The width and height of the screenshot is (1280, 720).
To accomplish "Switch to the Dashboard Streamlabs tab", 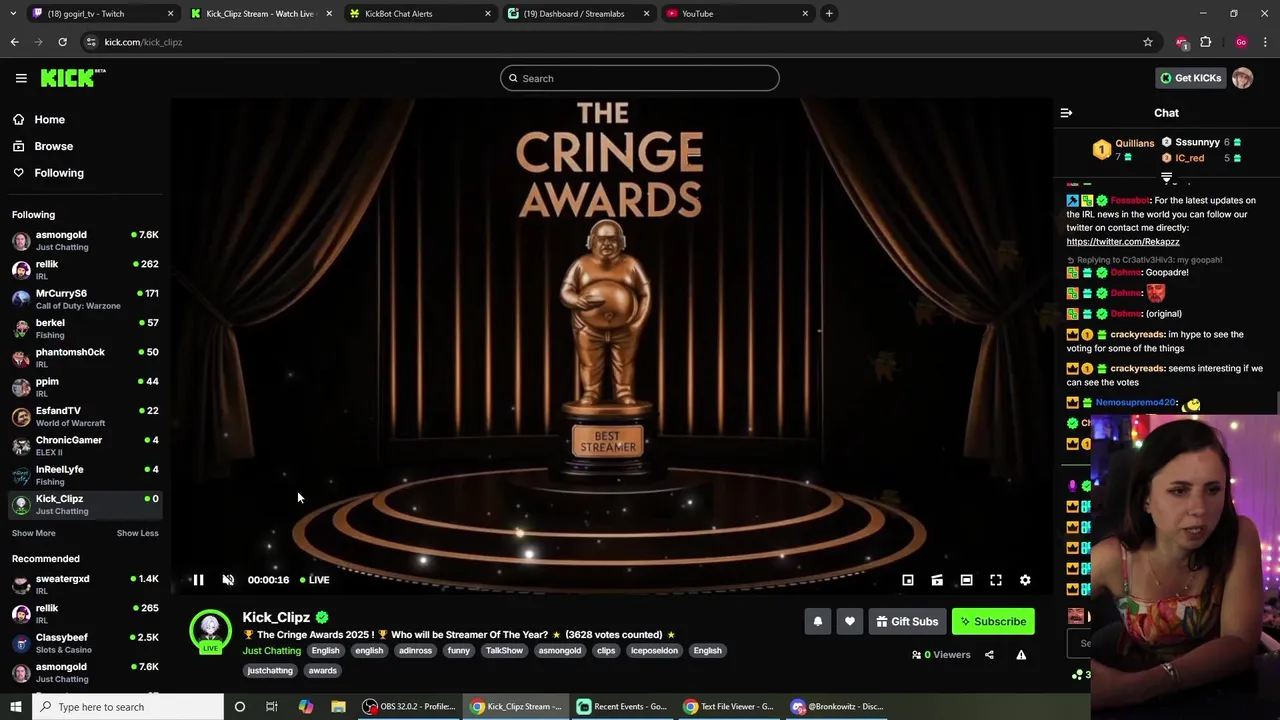I will coord(578,14).
